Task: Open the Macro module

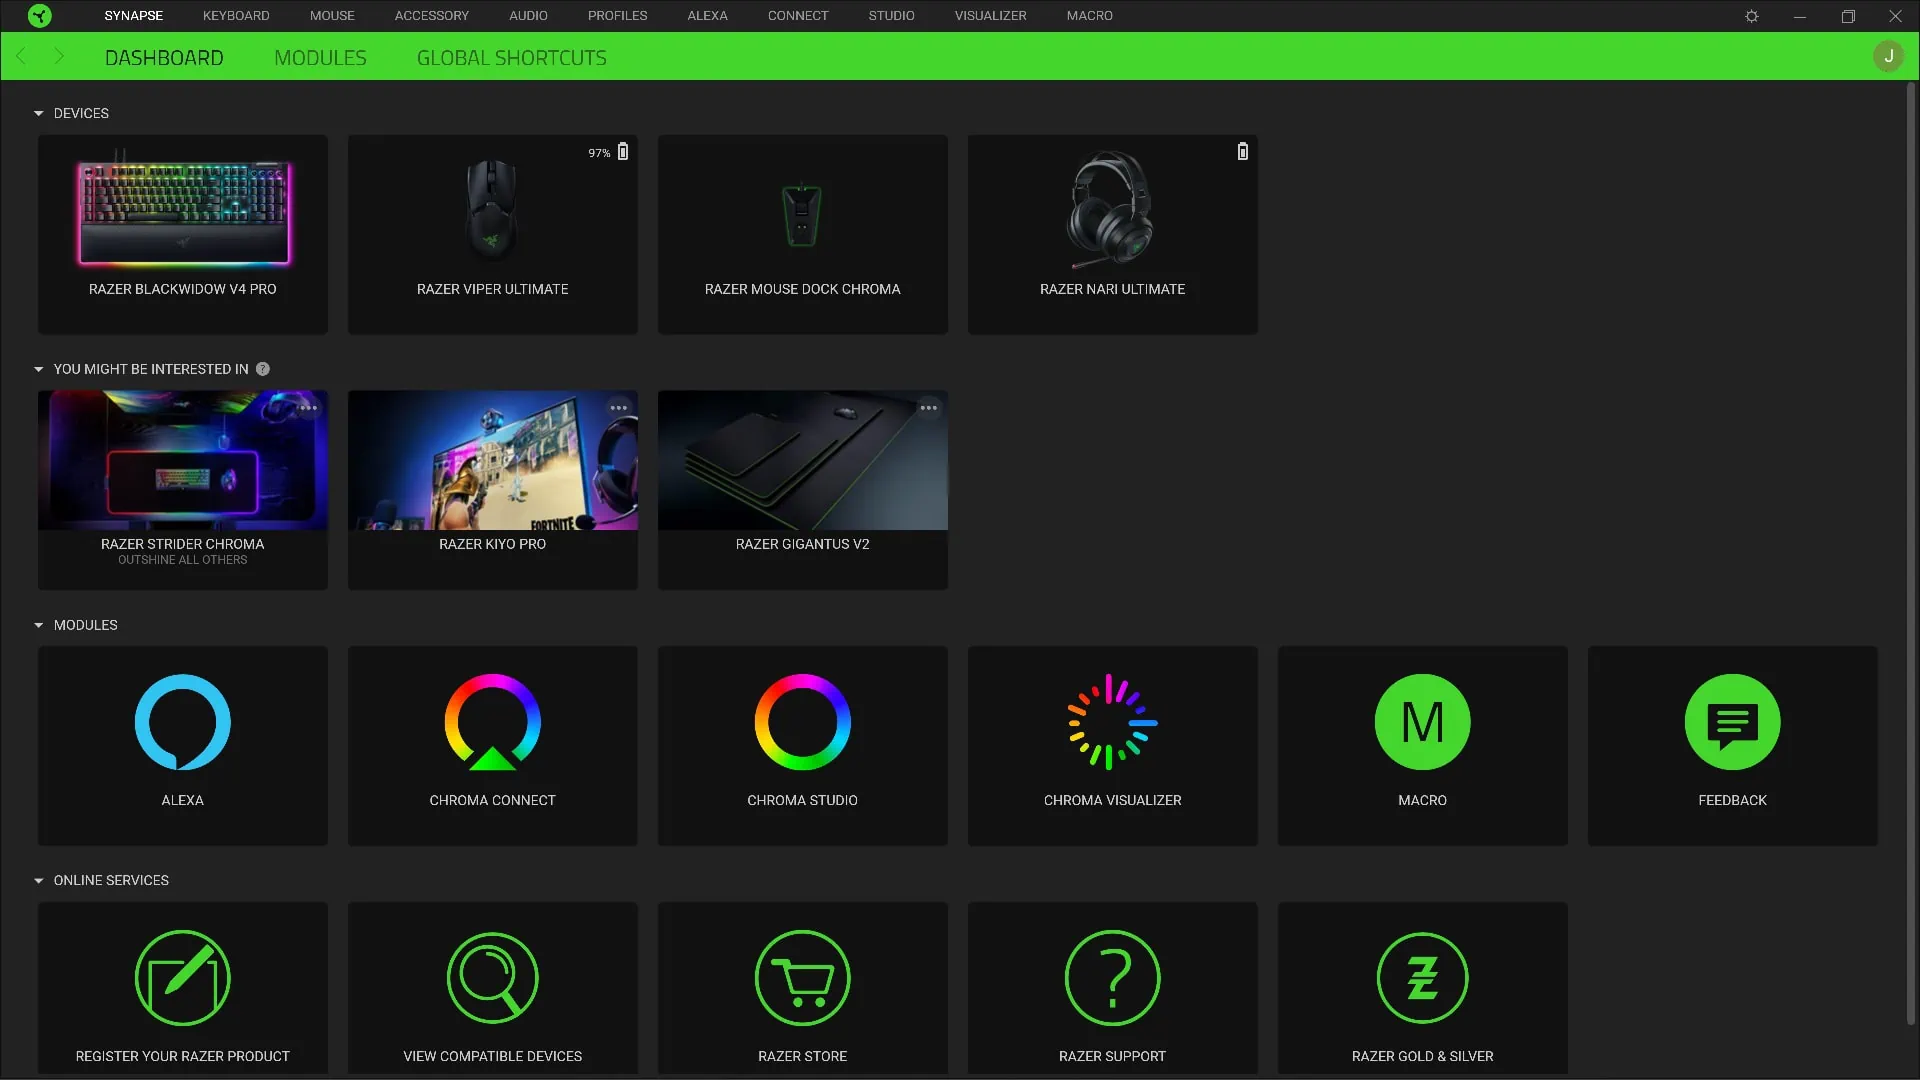Action: coord(1422,745)
